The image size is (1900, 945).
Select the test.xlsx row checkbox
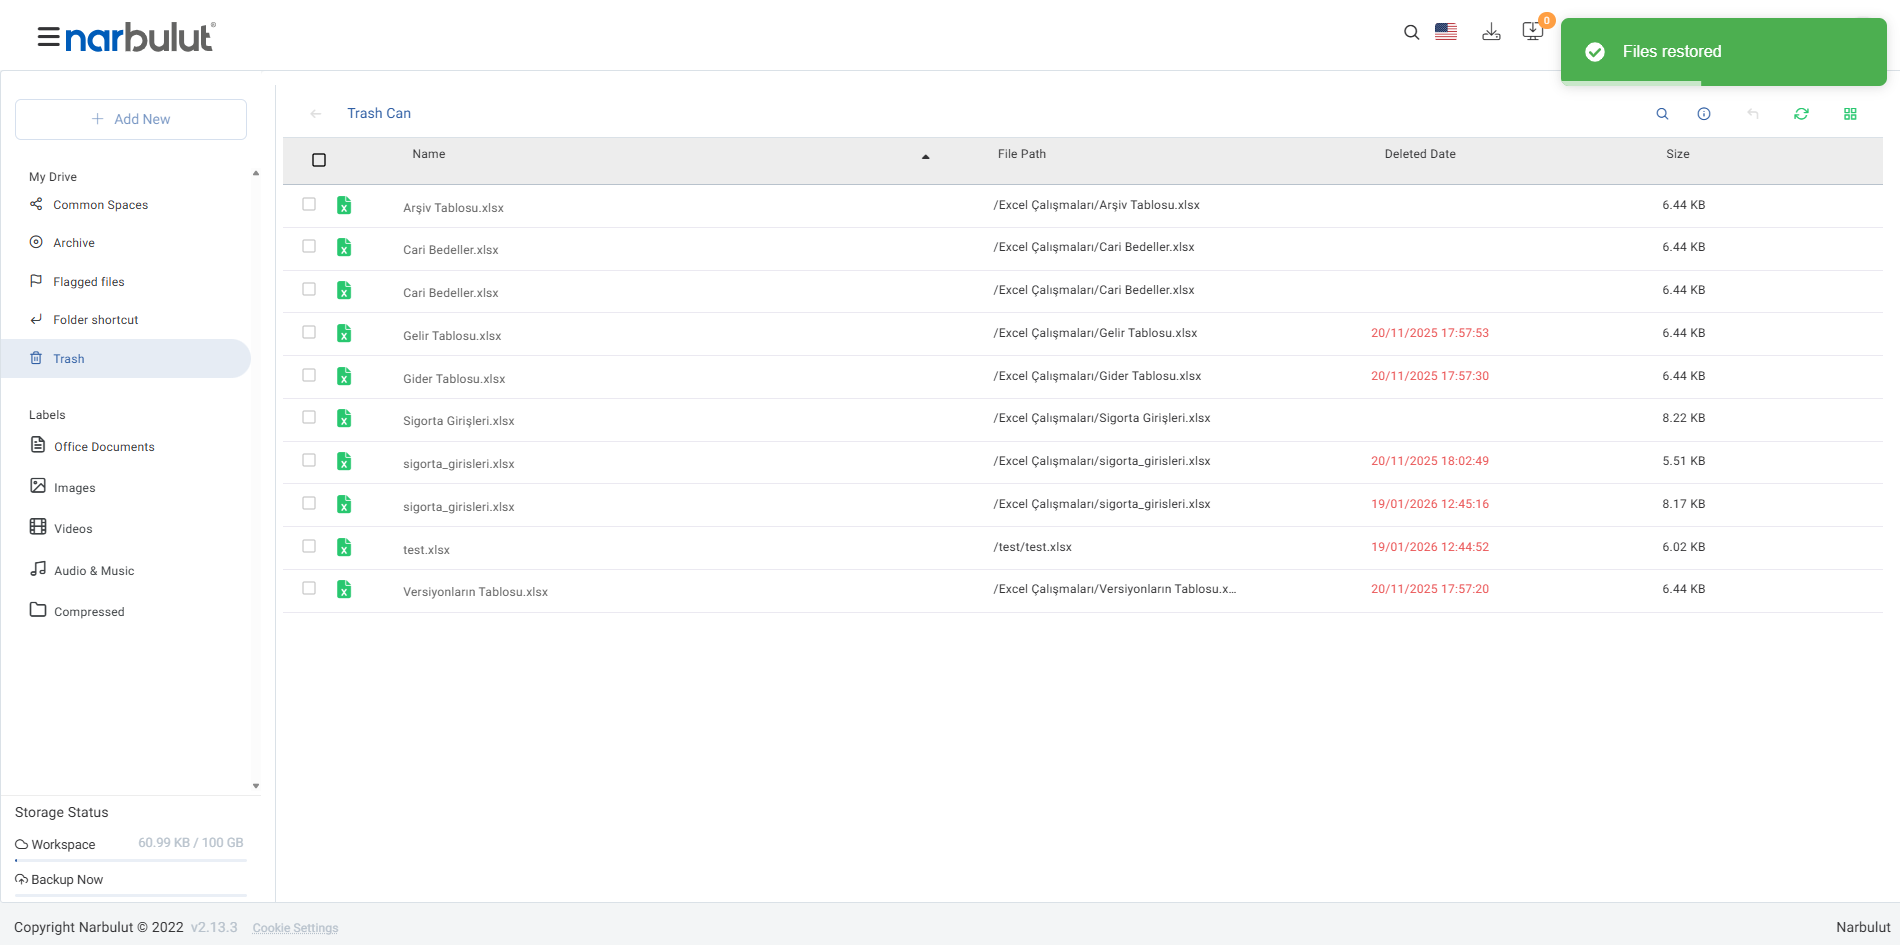pyautogui.click(x=309, y=546)
